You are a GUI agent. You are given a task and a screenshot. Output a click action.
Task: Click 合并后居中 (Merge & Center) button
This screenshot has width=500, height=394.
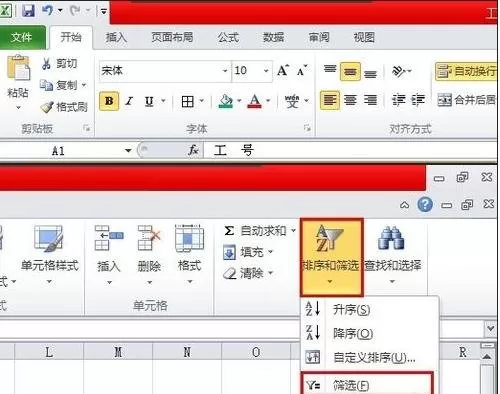[467, 99]
